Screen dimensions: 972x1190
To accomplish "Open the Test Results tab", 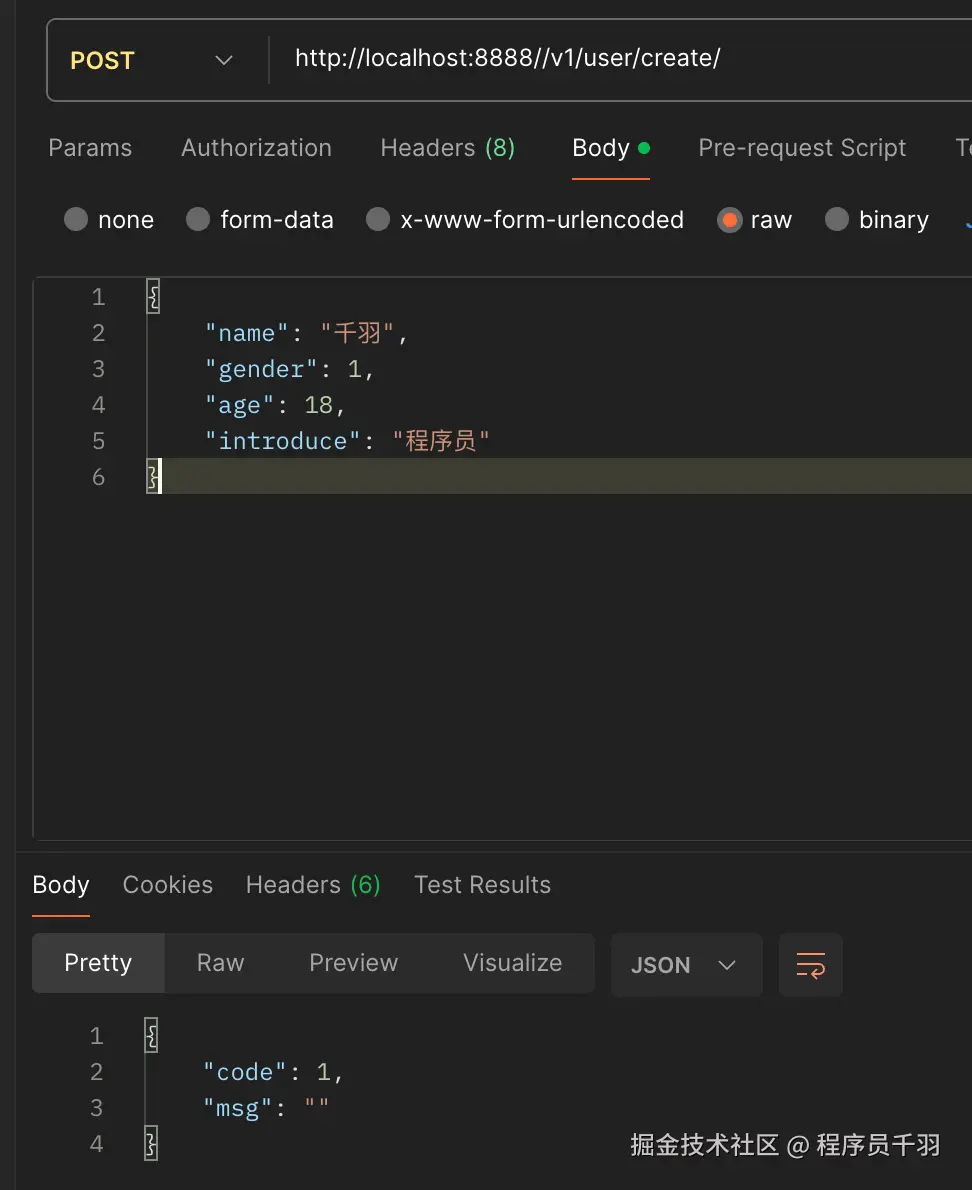I will (x=482, y=885).
